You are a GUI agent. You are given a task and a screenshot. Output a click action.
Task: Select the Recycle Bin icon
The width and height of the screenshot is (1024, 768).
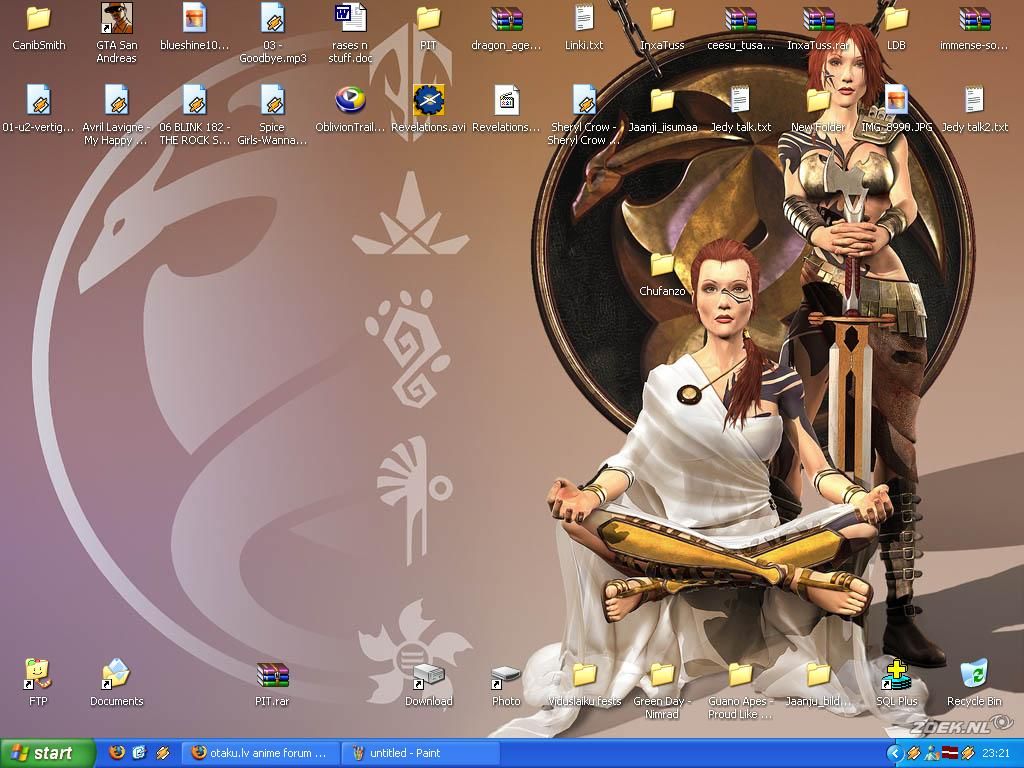coord(974,674)
